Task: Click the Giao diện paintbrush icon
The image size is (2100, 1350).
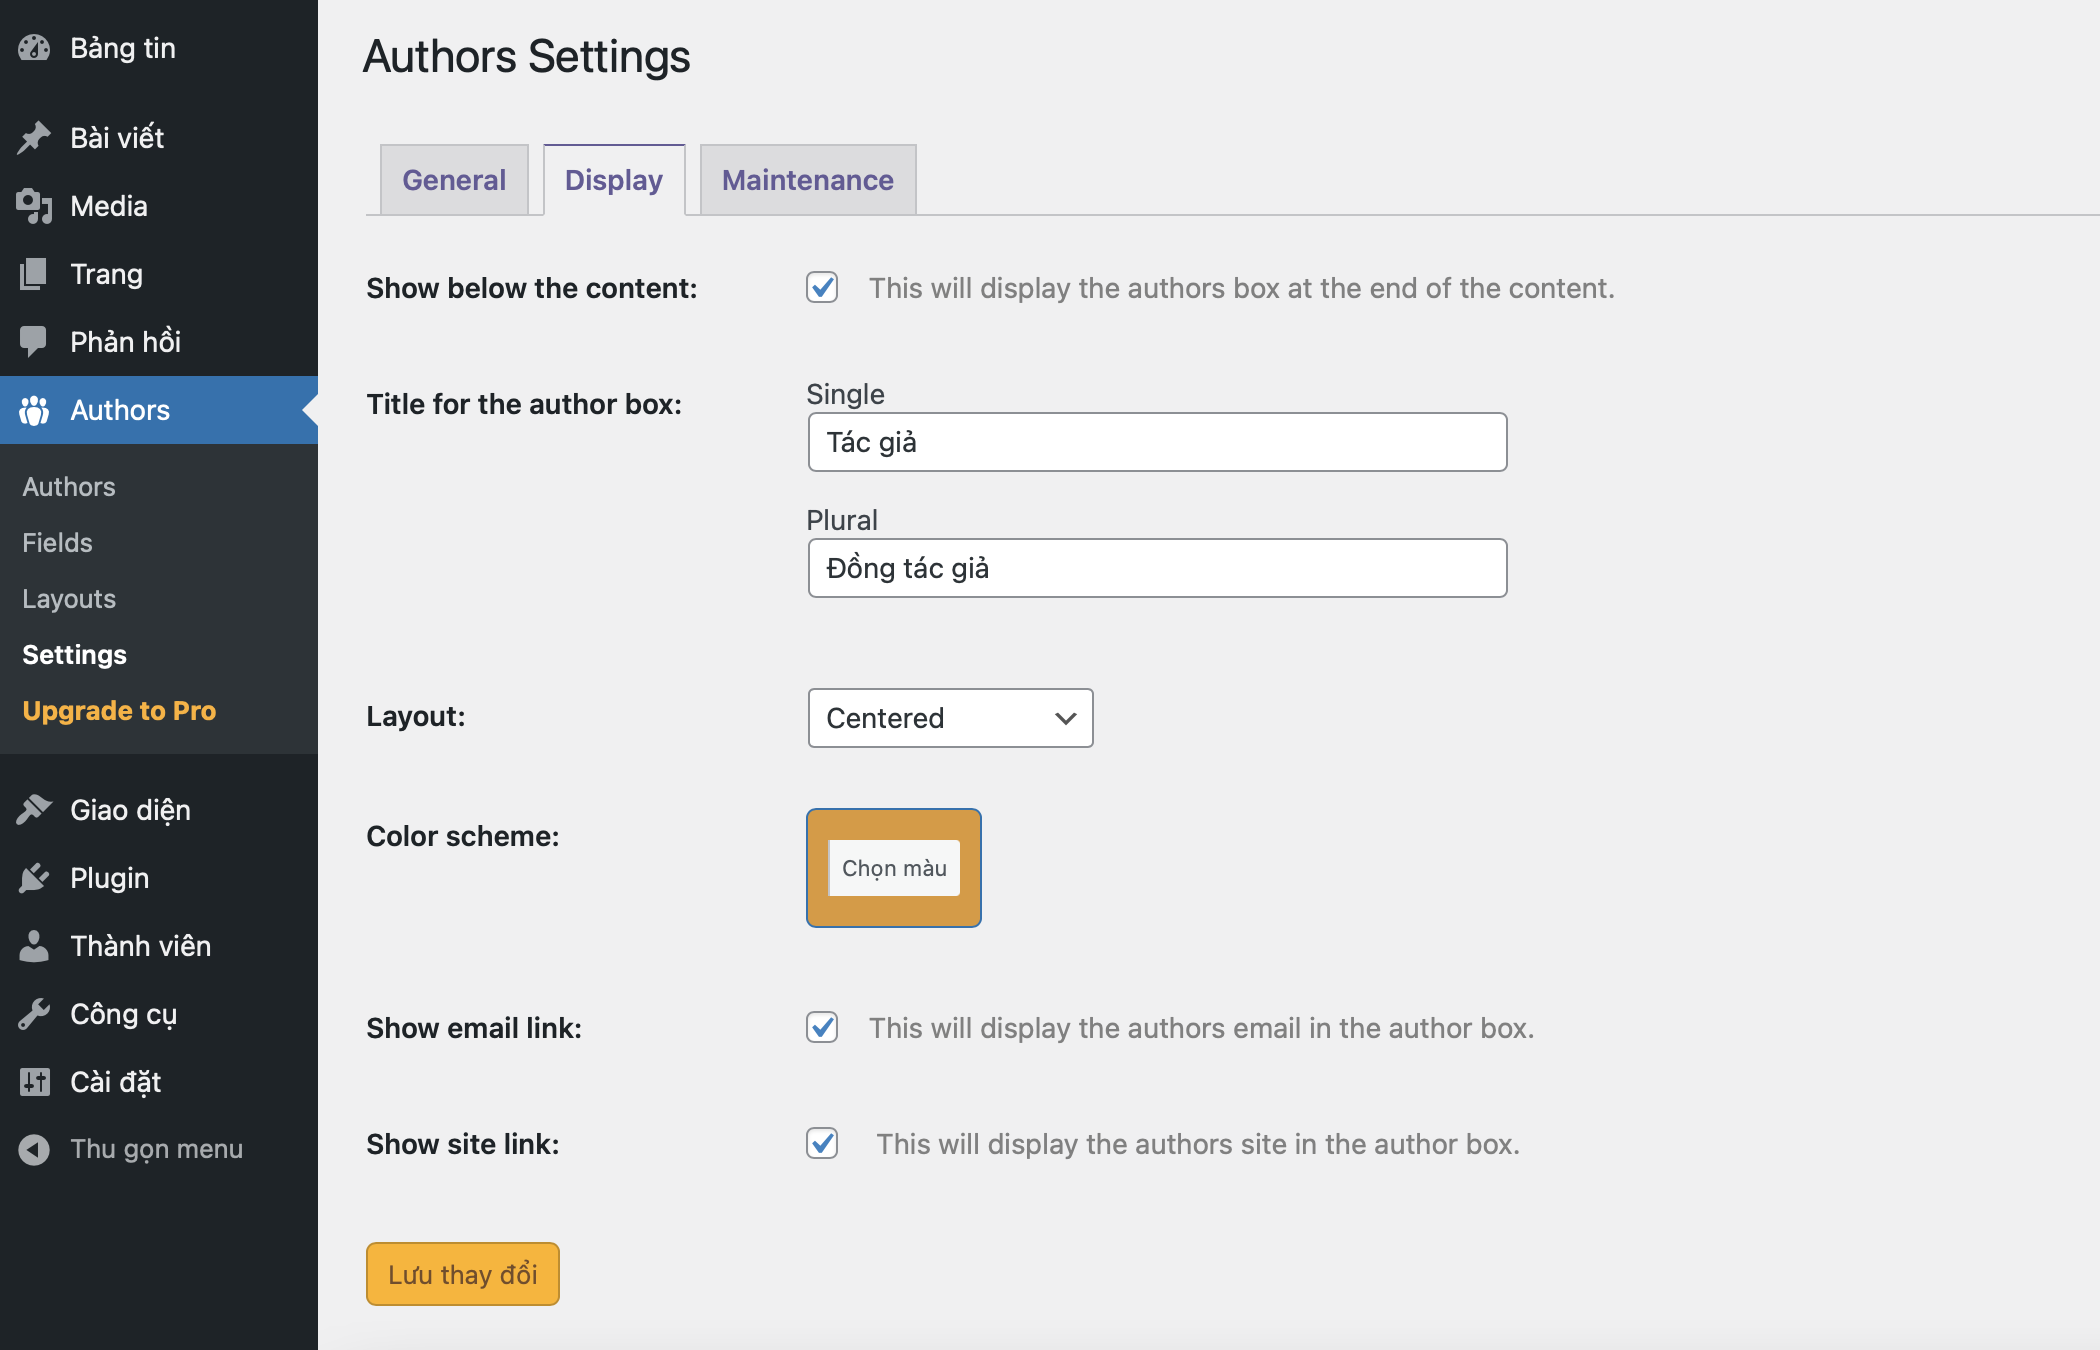Action: pos(34,810)
